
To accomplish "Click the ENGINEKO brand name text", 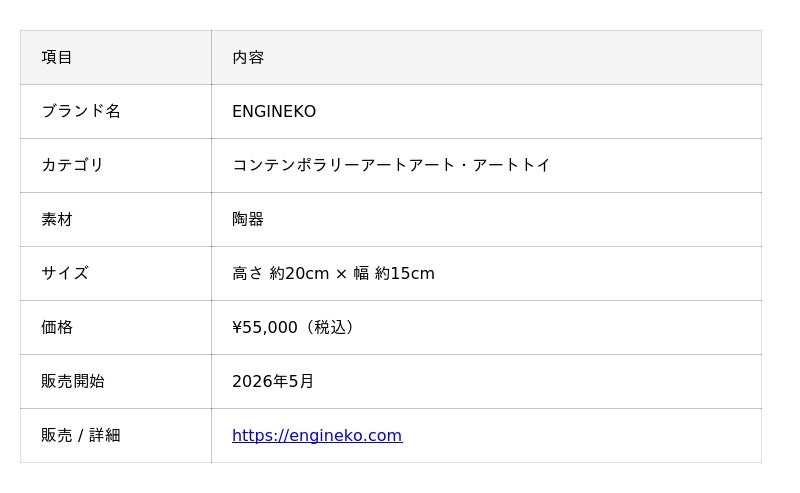I will click(x=274, y=111).
